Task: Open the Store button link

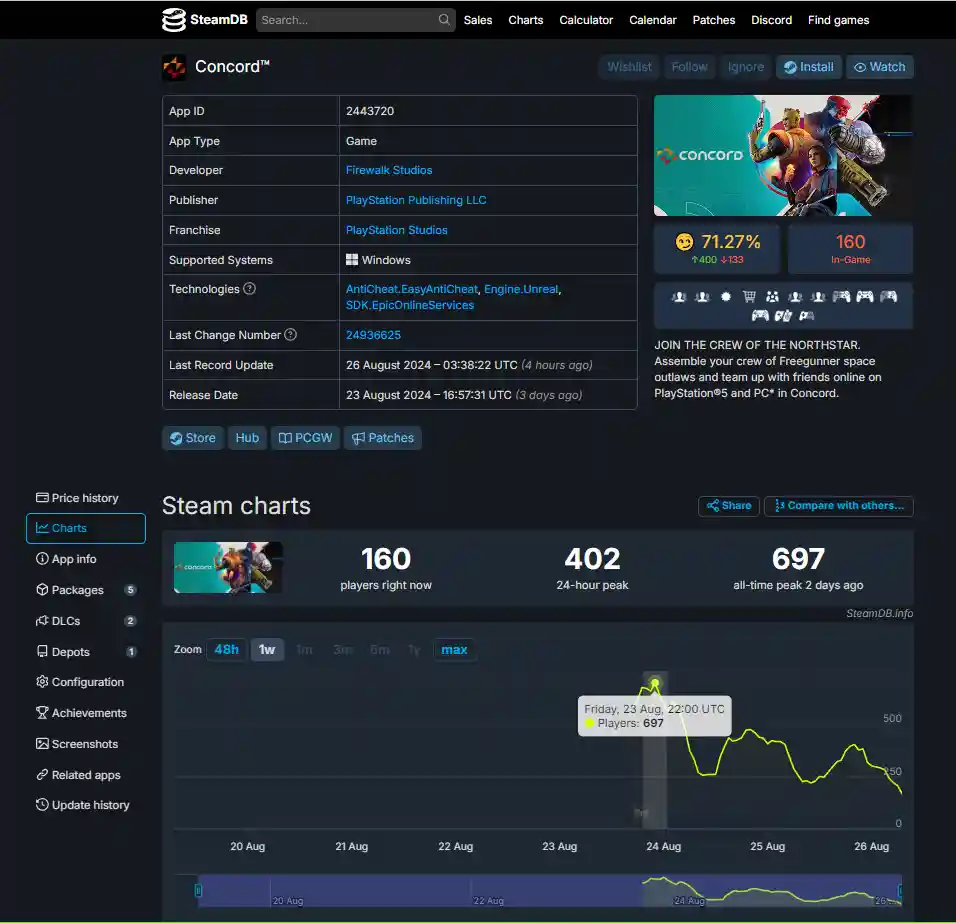Action: pos(193,438)
